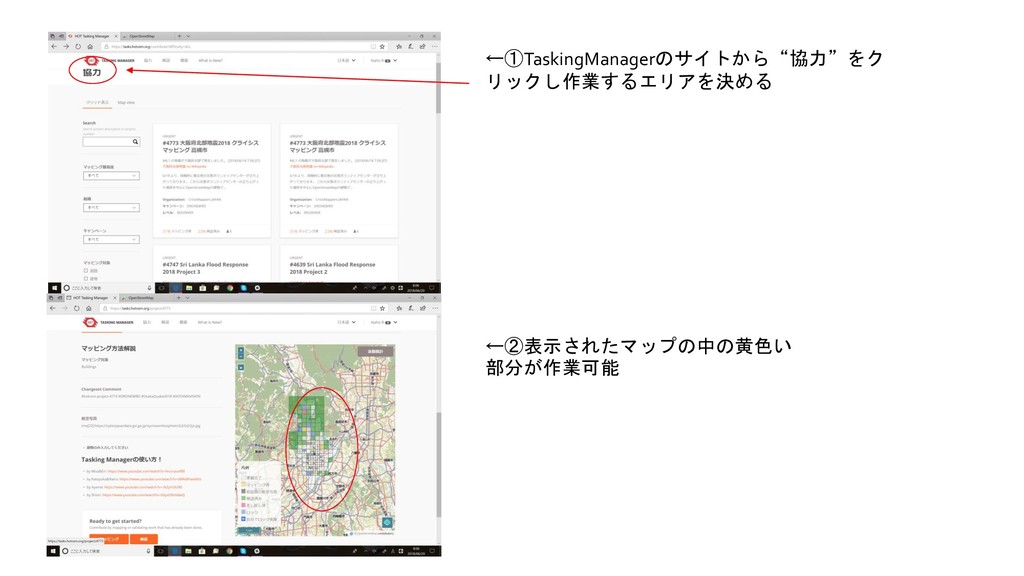
Task: Click the orange マッピング button under Ready to get started?
Action: tap(109, 539)
